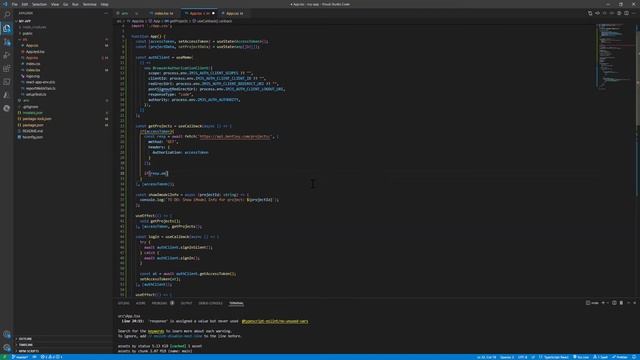Open README.md in explorer
Viewport: 640px width, 360px height.
click(33, 131)
